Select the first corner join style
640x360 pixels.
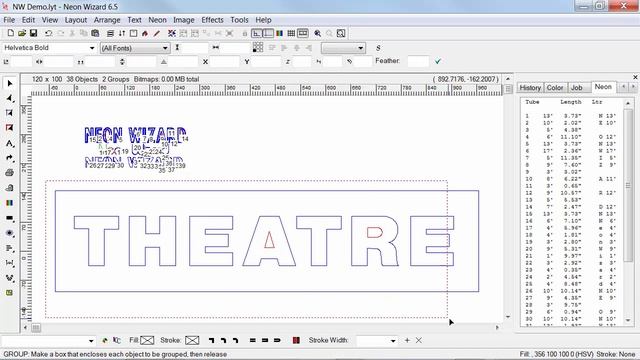pyautogui.click(x=211, y=340)
